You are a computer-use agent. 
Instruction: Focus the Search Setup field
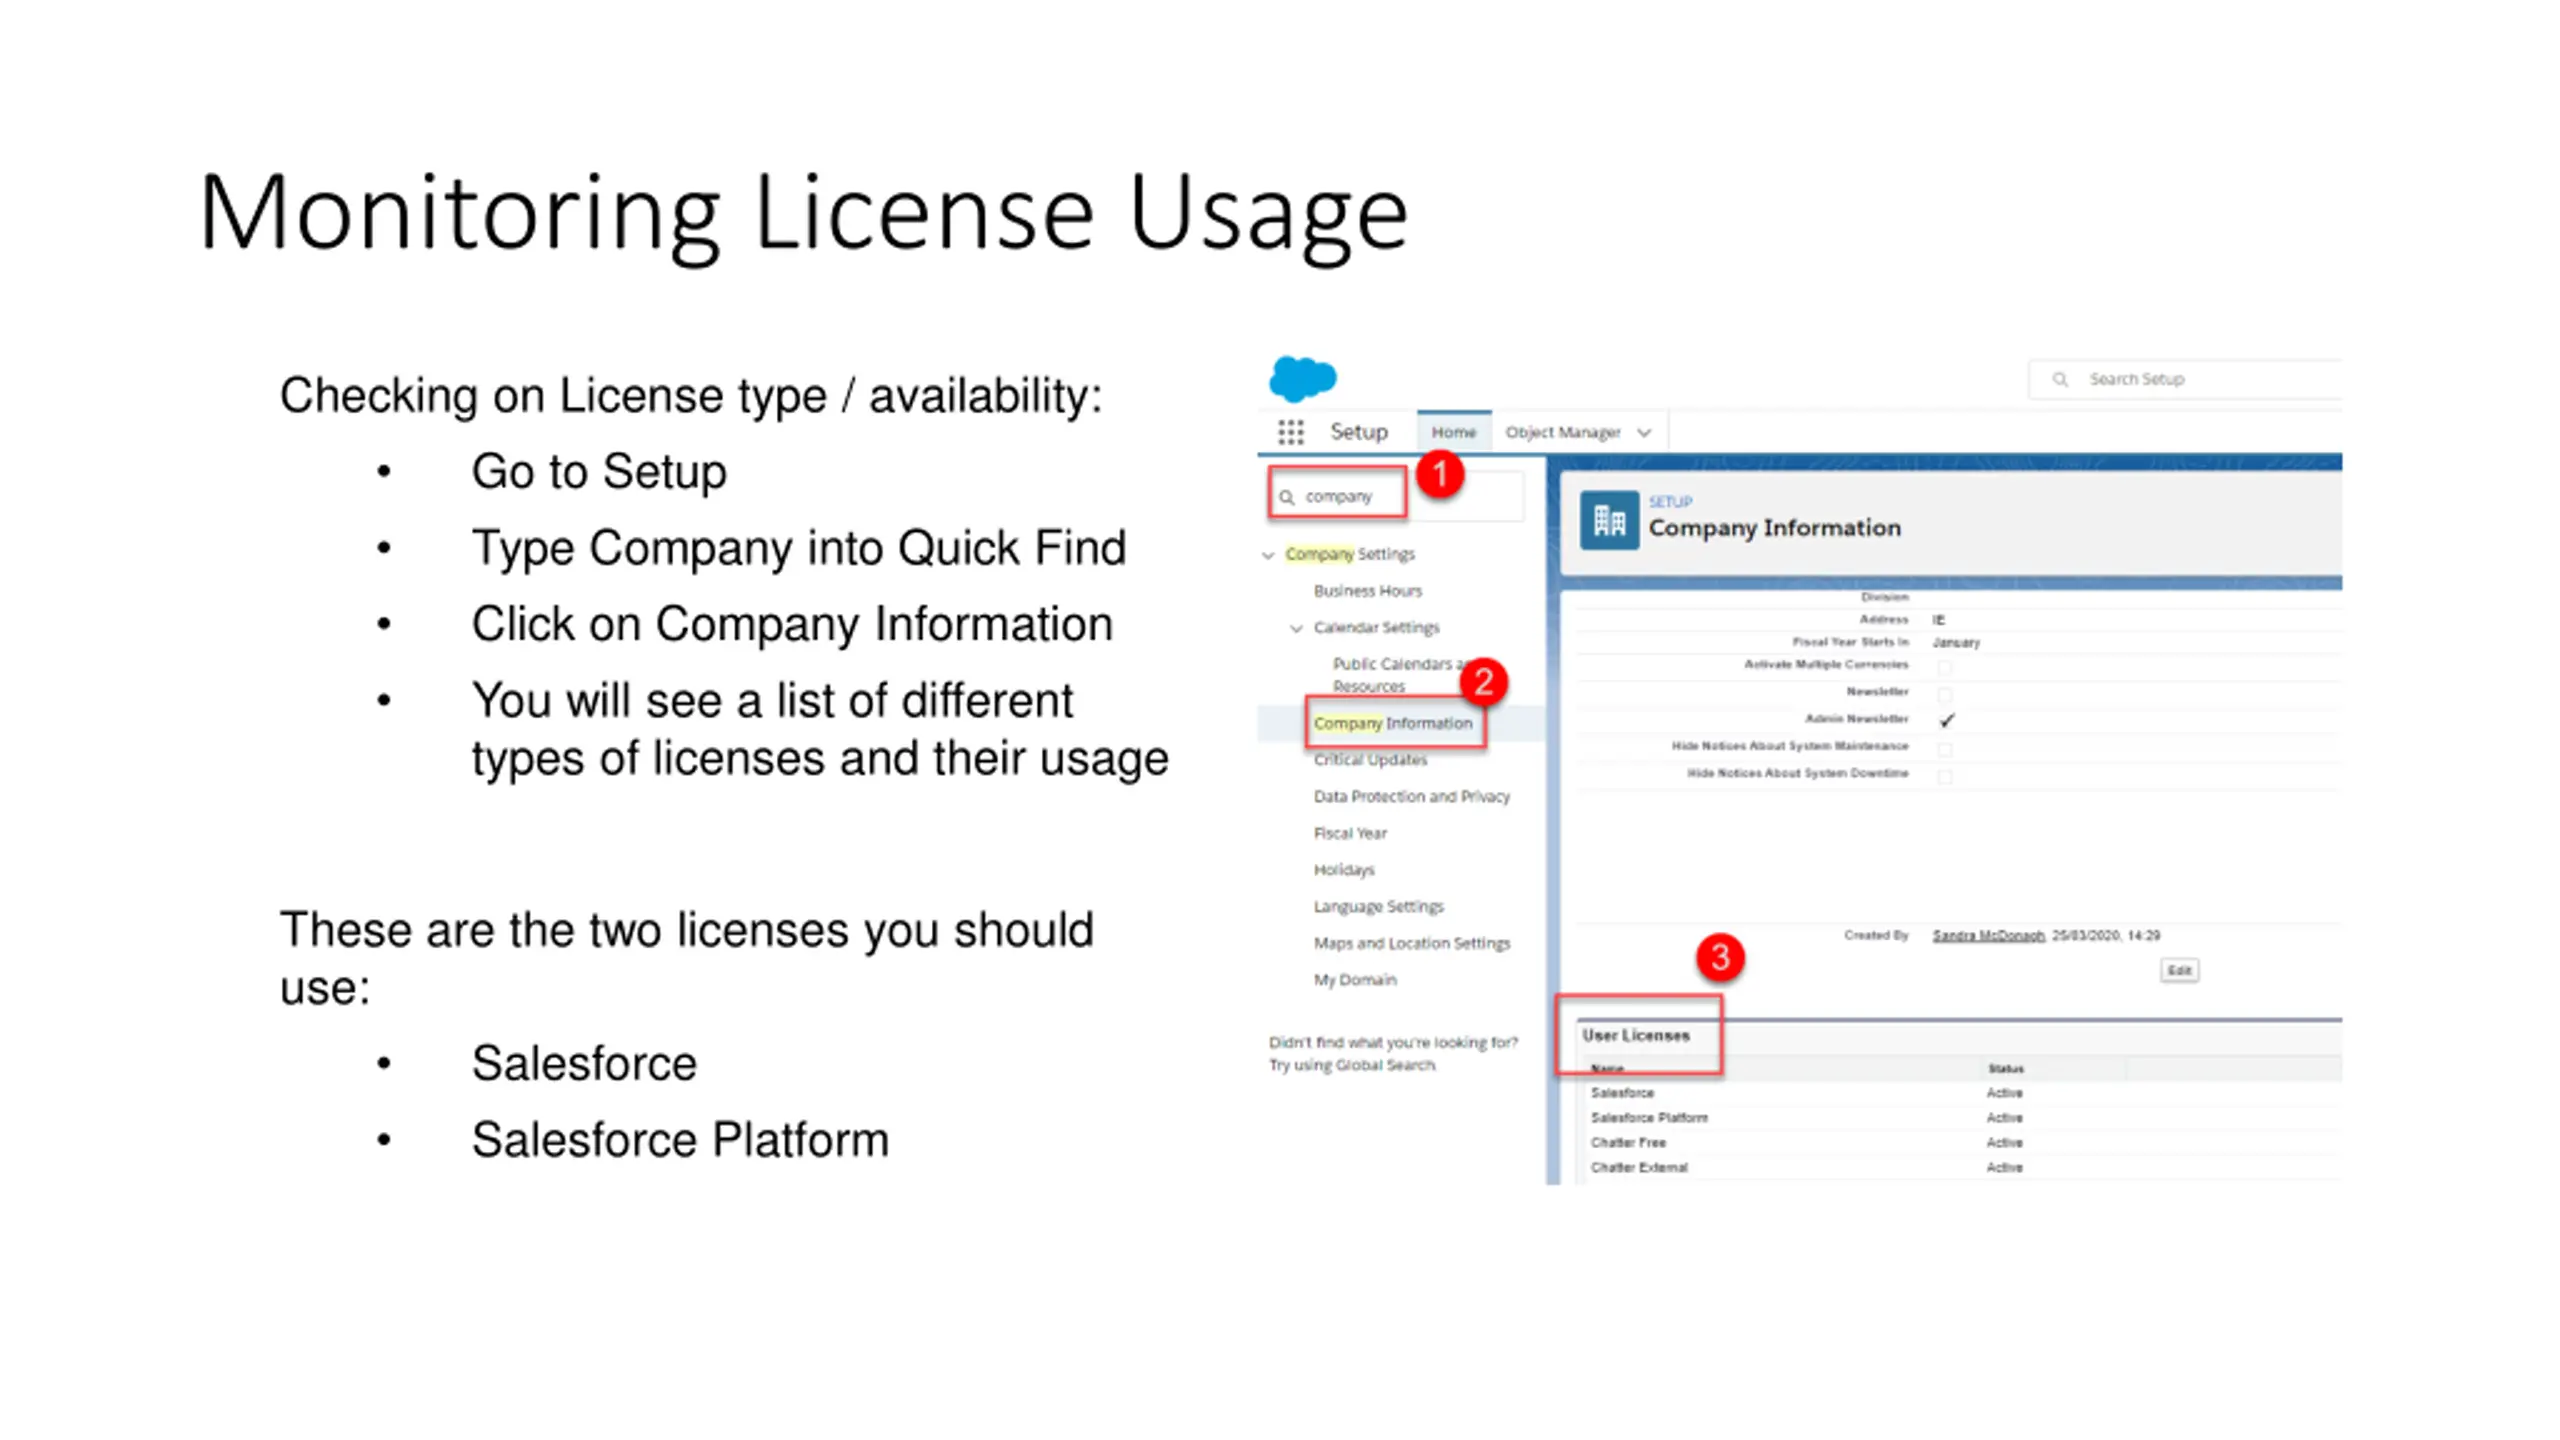(x=2186, y=379)
